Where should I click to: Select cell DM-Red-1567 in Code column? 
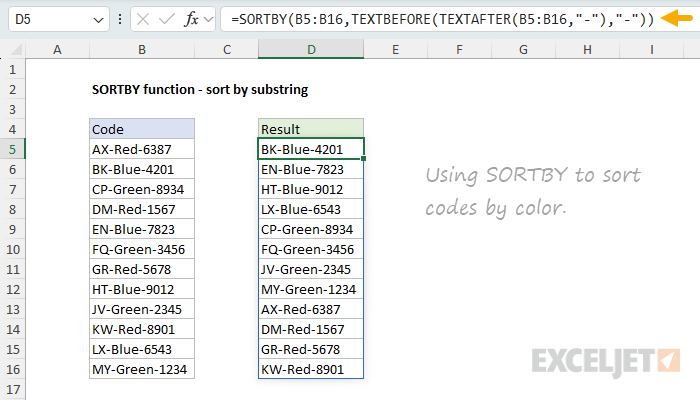click(x=142, y=209)
